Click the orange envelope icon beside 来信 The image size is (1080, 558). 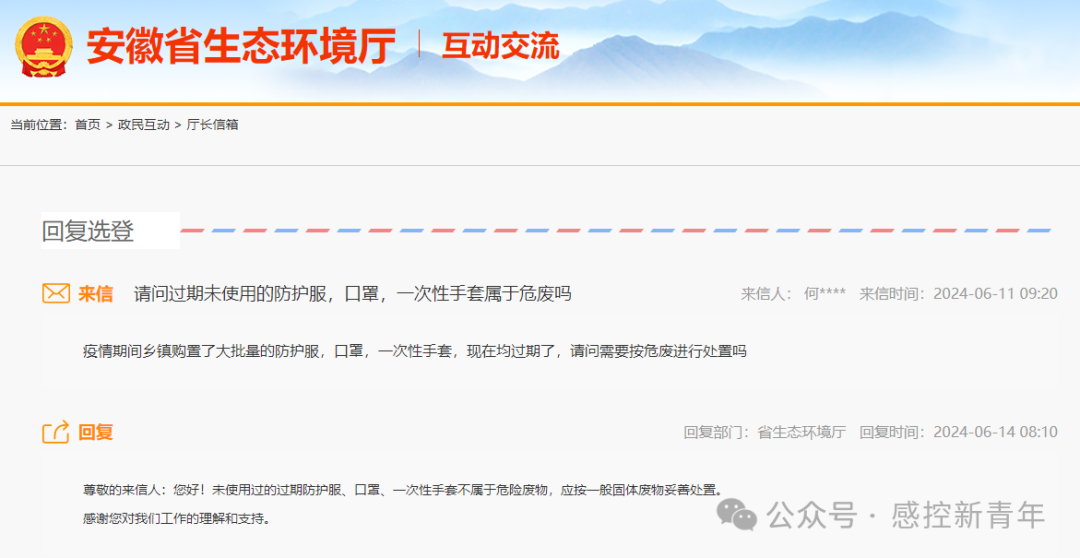[x=56, y=293]
